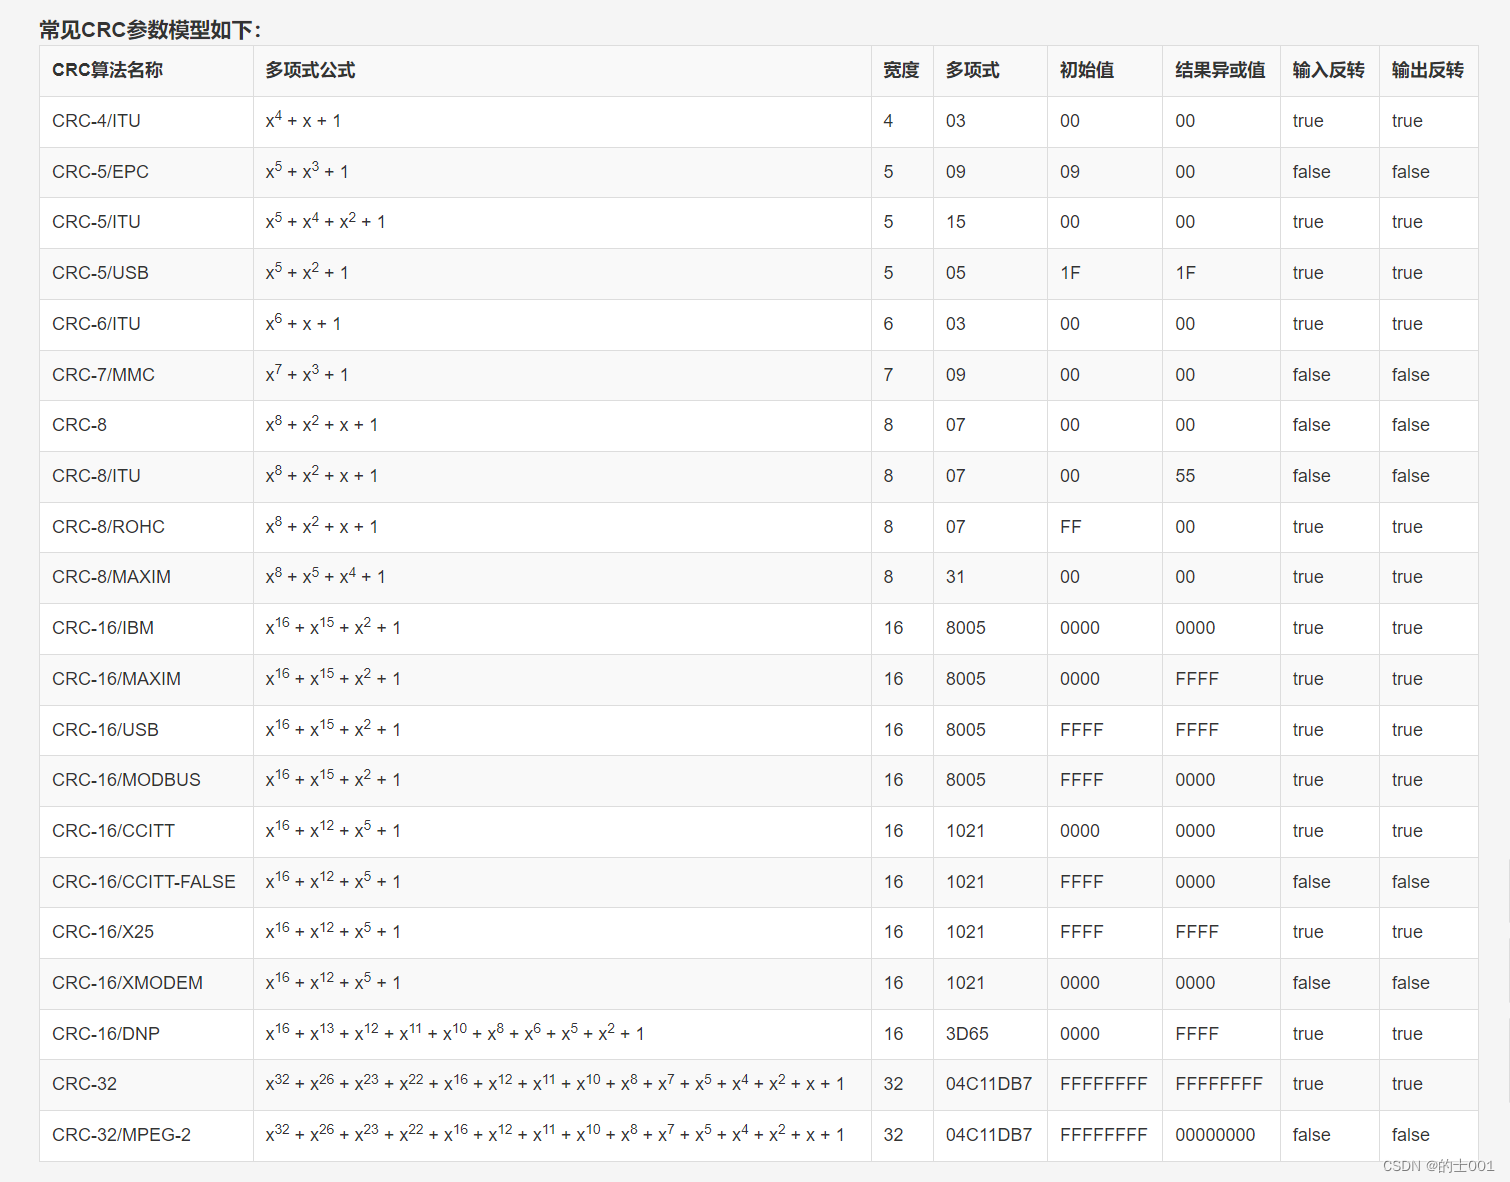Click 04C11DB7 in the CRC-32 row
This screenshot has height=1182, width=1510.
(989, 1084)
